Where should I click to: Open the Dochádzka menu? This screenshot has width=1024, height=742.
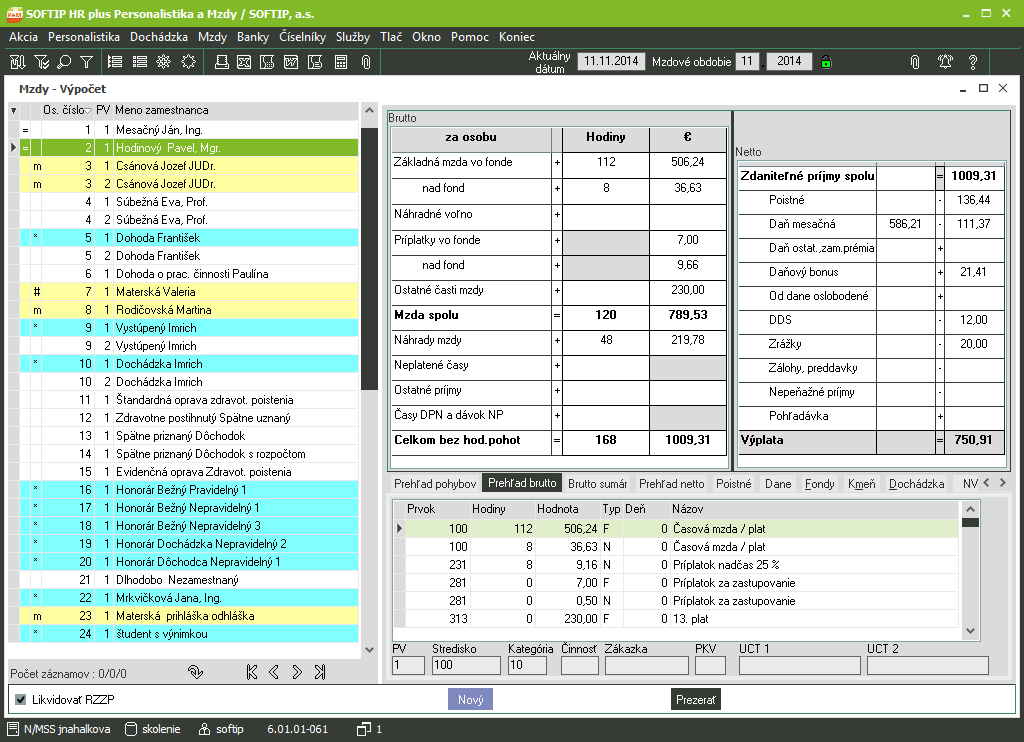(159, 37)
